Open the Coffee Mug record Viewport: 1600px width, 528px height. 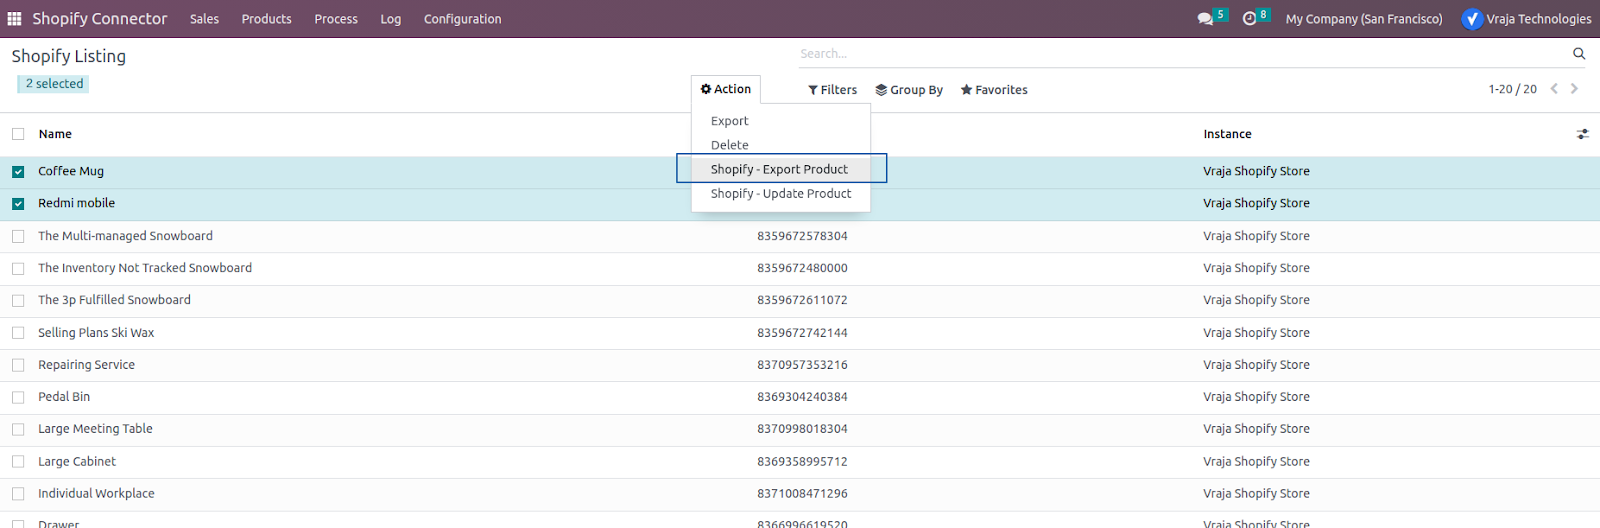[71, 171]
